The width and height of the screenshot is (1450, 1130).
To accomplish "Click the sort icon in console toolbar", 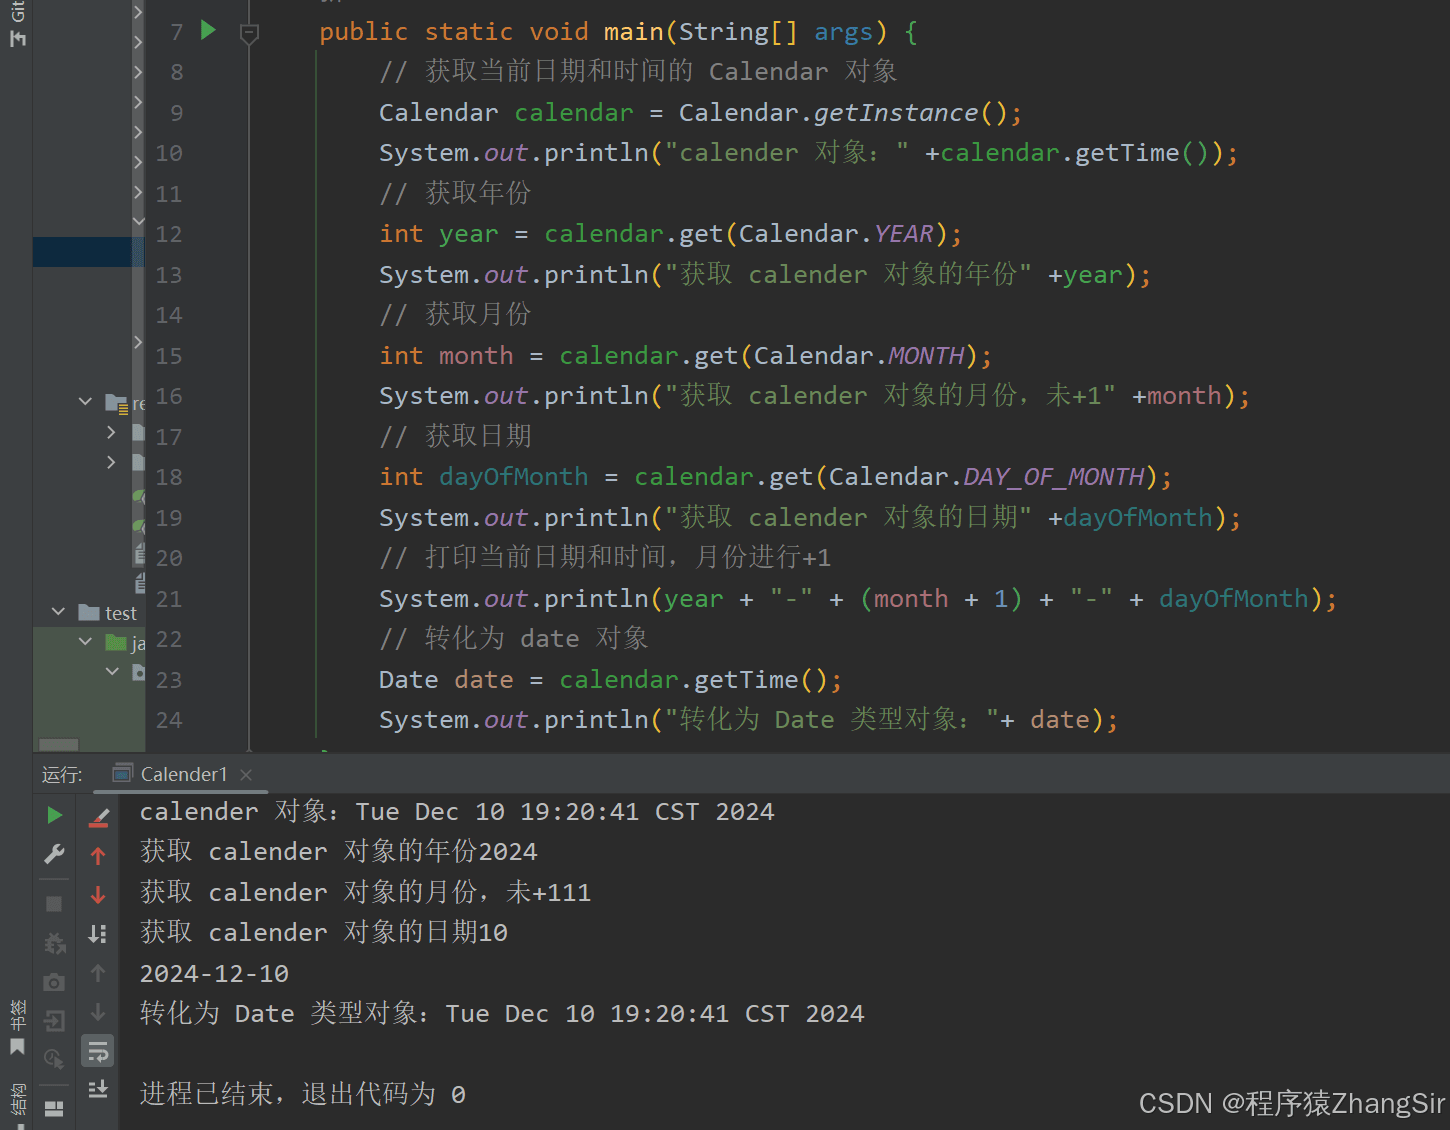I will click(98, 934).
